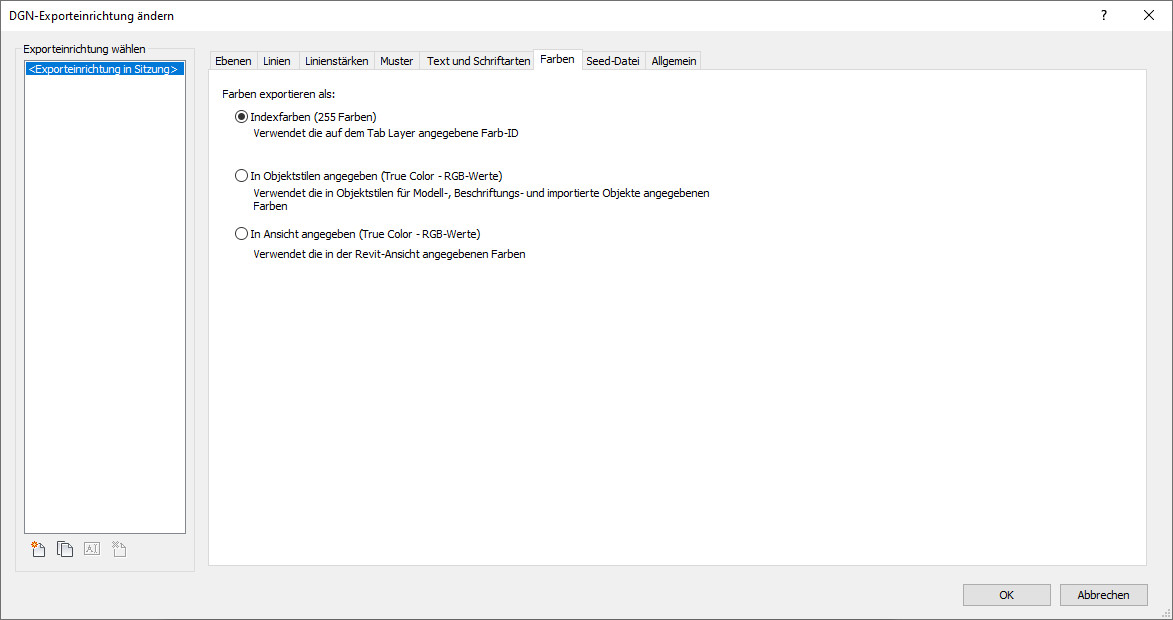The width and height of the screenshot is (1173, 620).
Task: Click the Farben tab
Action: (557, 60)
